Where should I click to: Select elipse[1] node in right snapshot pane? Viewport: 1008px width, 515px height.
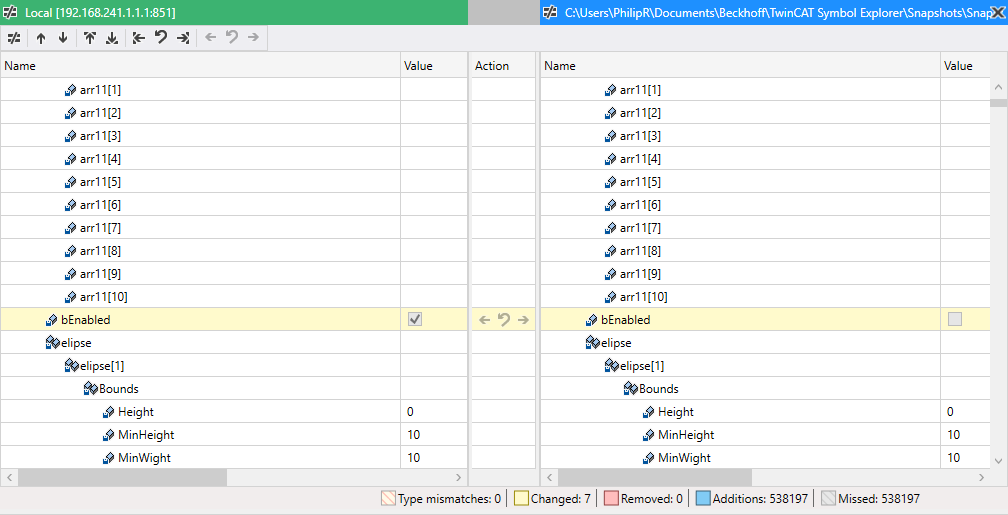click(x=642, y=366)
